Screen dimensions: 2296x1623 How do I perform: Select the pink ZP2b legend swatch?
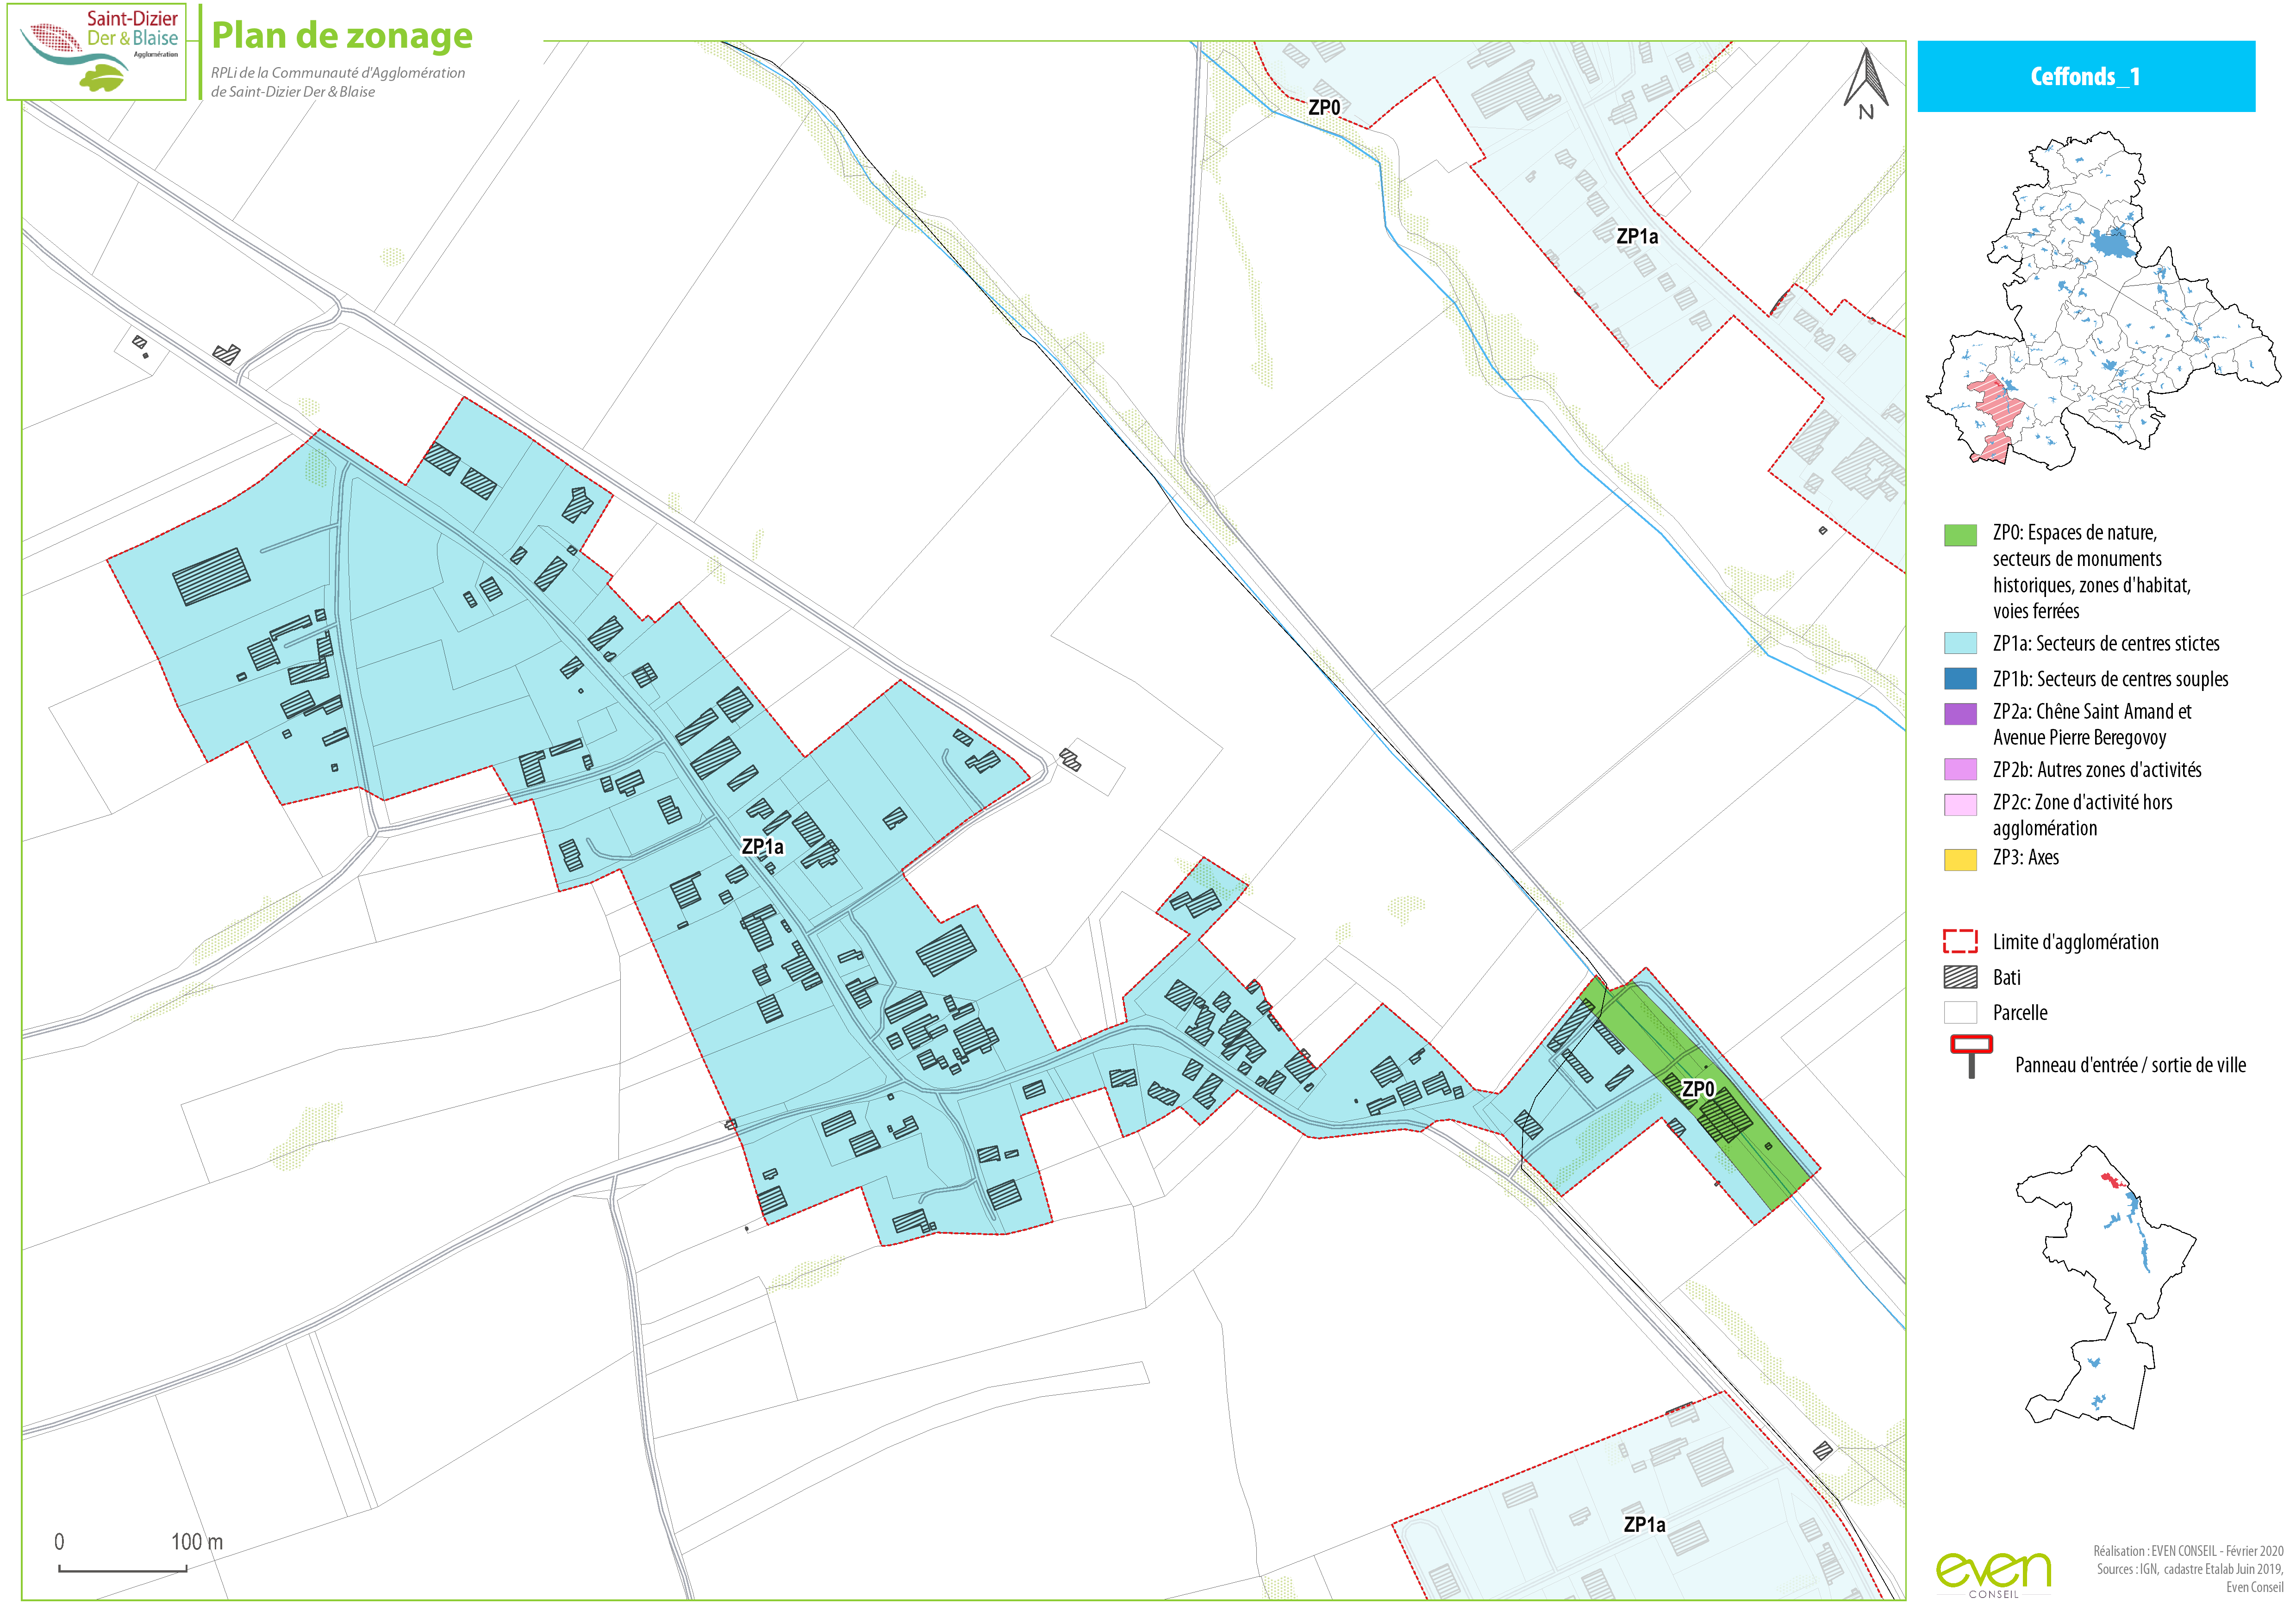(1960, 770)
